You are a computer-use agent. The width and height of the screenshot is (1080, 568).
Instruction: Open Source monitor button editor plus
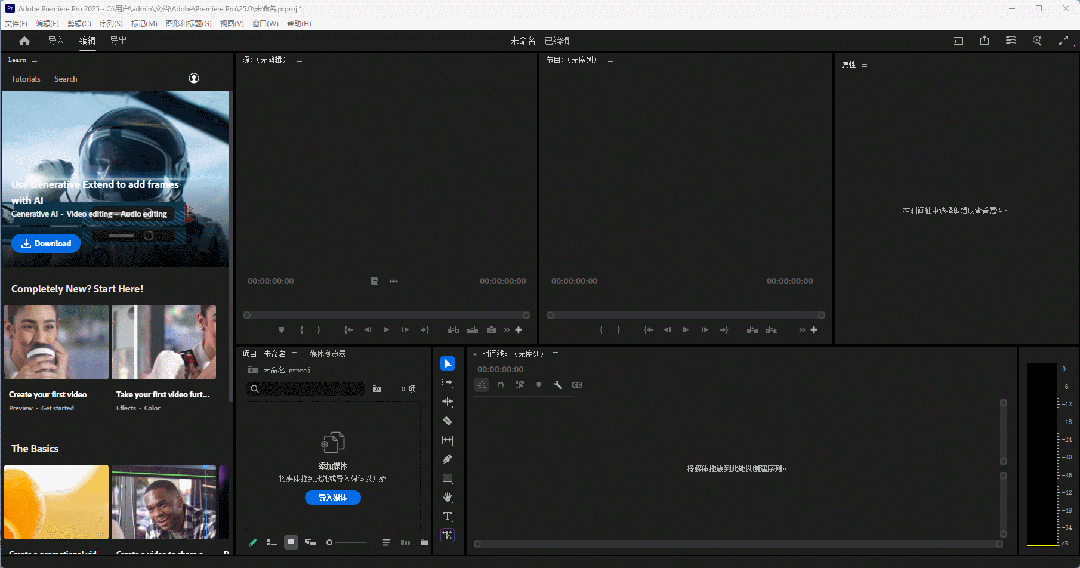pos(519,330)
